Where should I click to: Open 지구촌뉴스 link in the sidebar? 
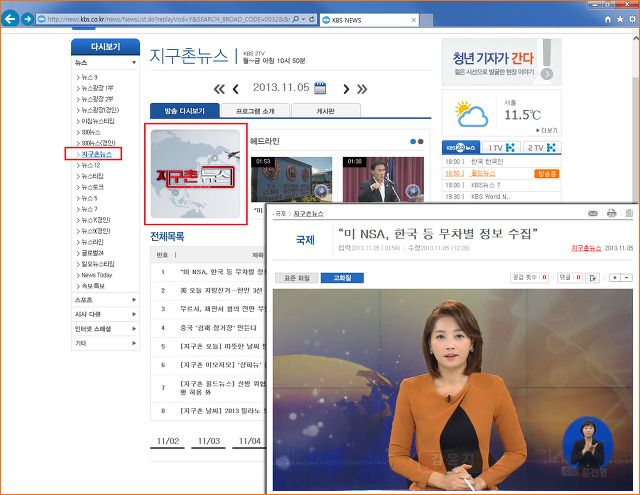(x=96, y=154)
